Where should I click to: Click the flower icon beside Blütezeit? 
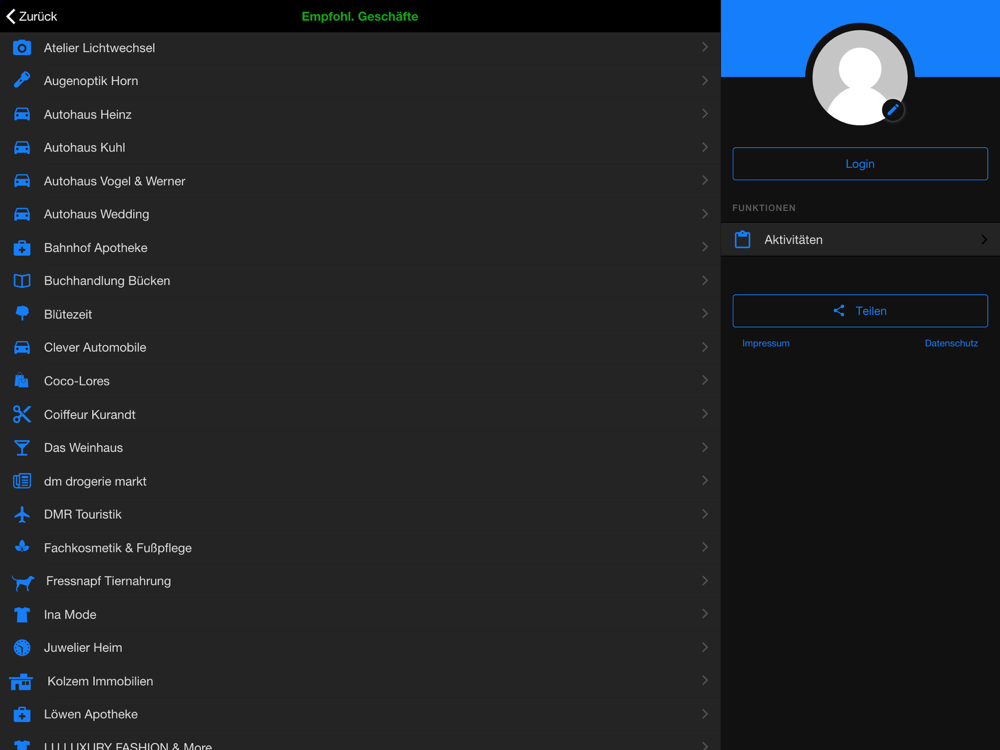coord(22,314)
